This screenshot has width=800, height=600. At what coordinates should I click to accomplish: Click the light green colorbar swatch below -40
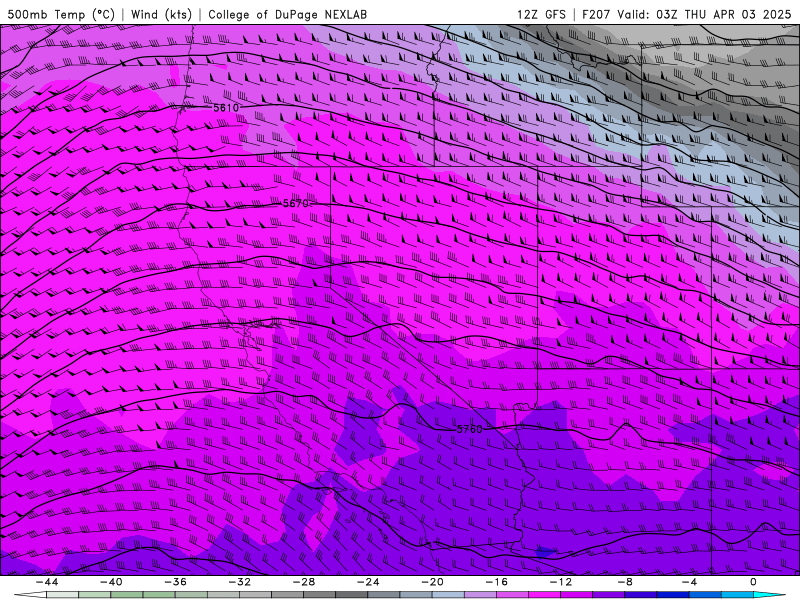pyautogui.click(x=95, y=595)
